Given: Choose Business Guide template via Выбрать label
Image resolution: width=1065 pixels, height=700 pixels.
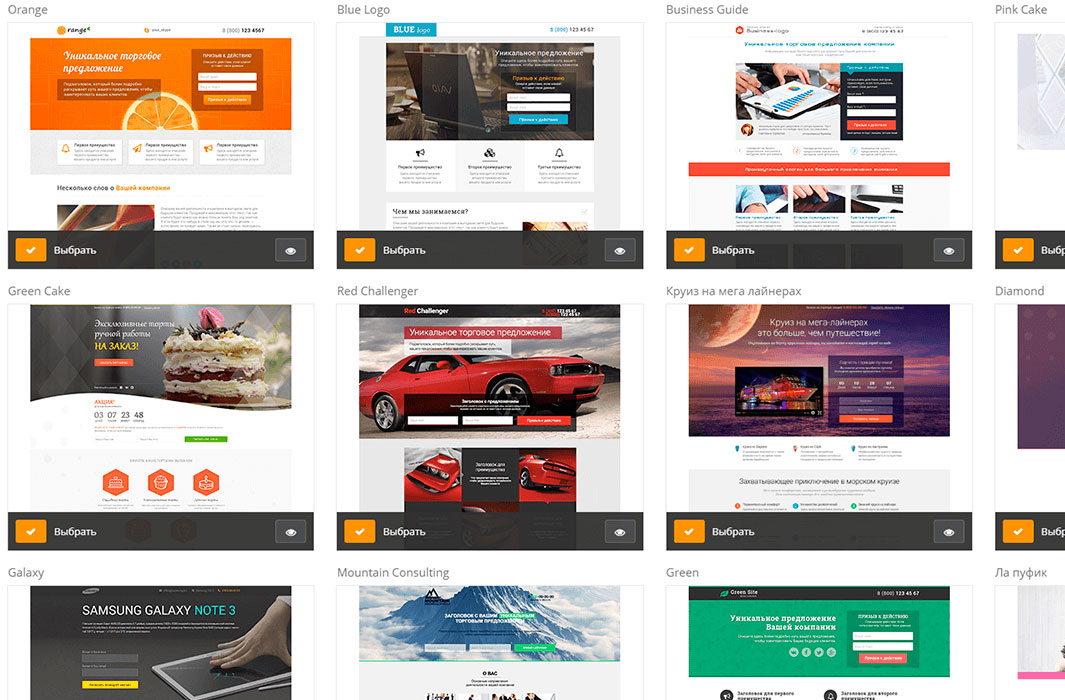Looking at the screenshot, I should (733, 250).
